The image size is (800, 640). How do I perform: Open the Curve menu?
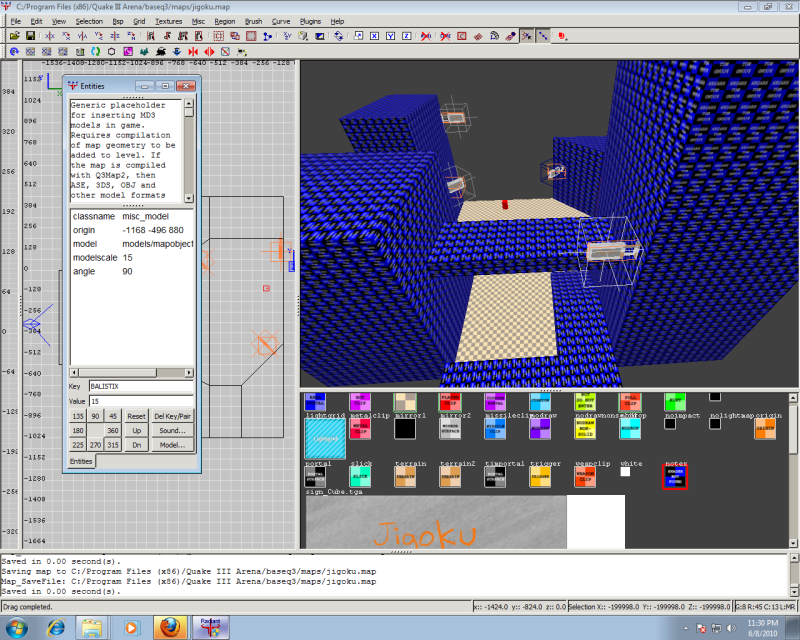(x=281, y=21)
